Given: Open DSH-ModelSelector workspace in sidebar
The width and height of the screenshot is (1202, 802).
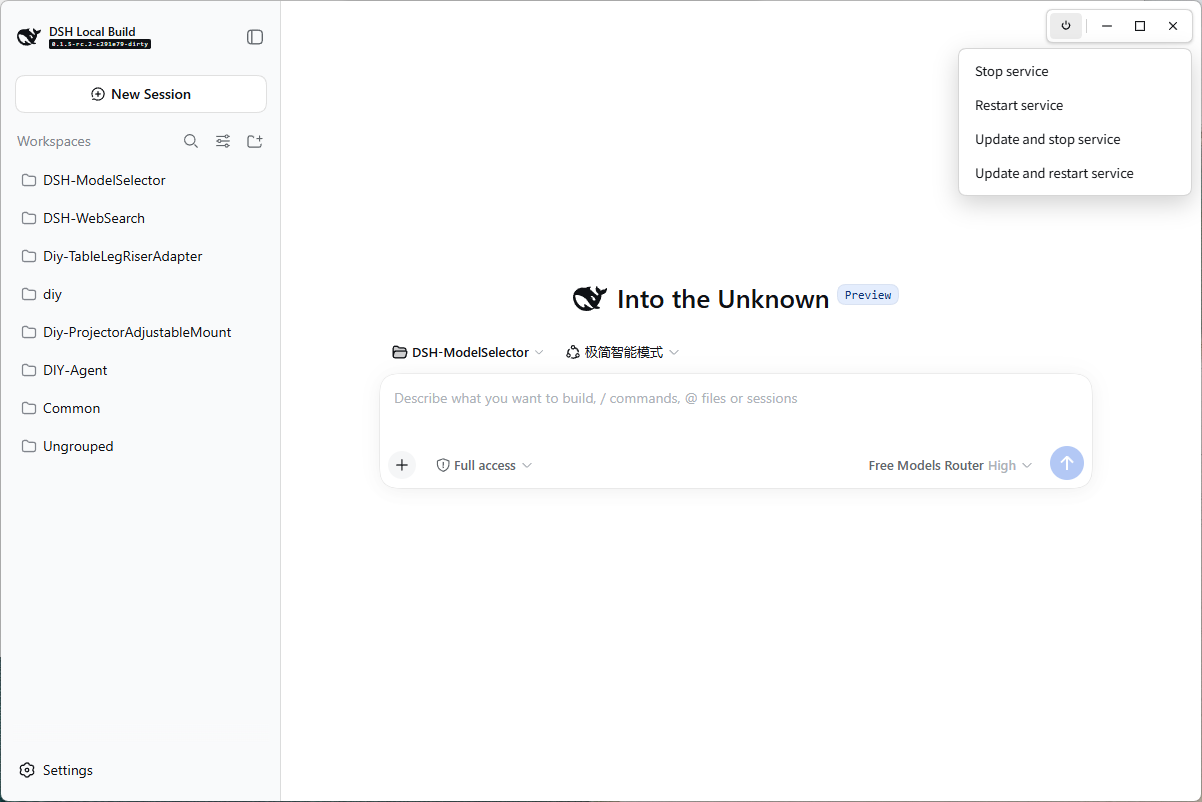Looking at the screenshot, I should click(x=141, y=180).
